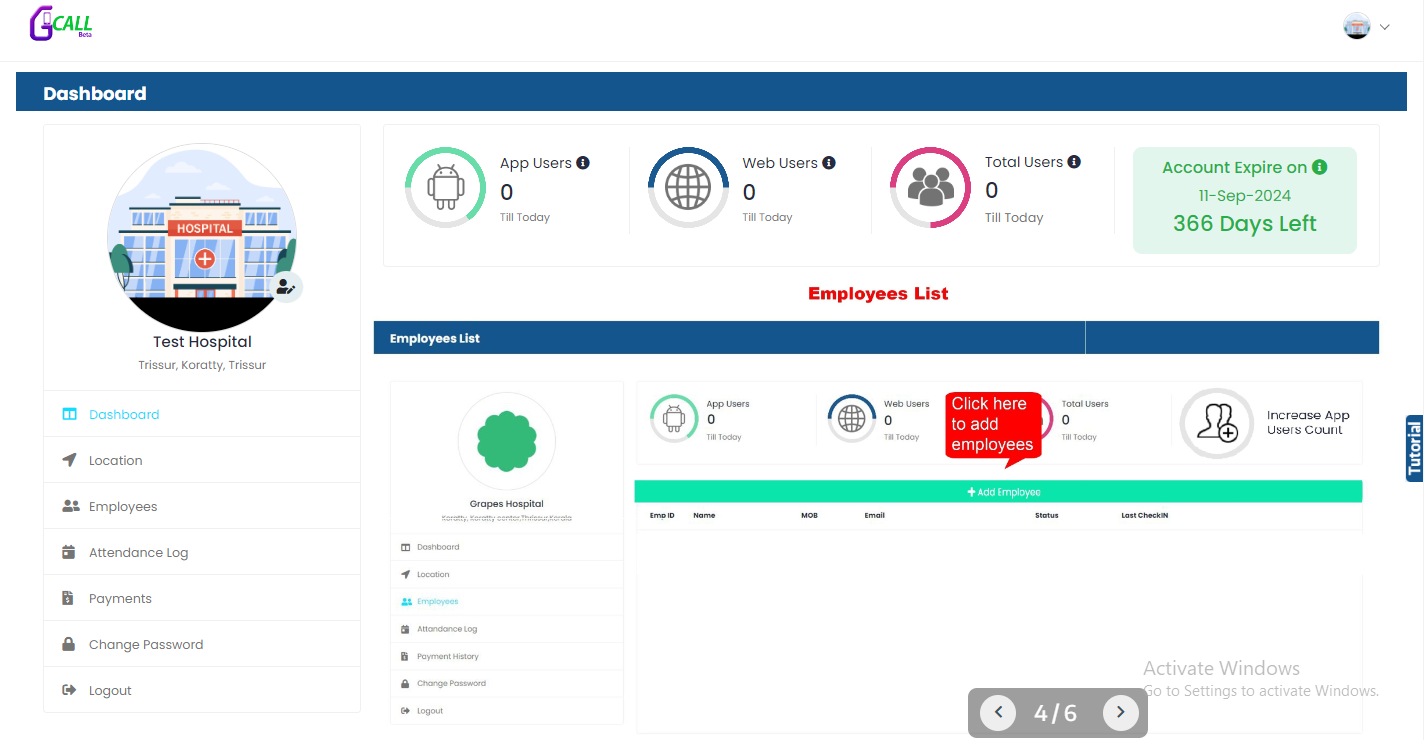Click the Change Password lock icon

coord(69,644)
